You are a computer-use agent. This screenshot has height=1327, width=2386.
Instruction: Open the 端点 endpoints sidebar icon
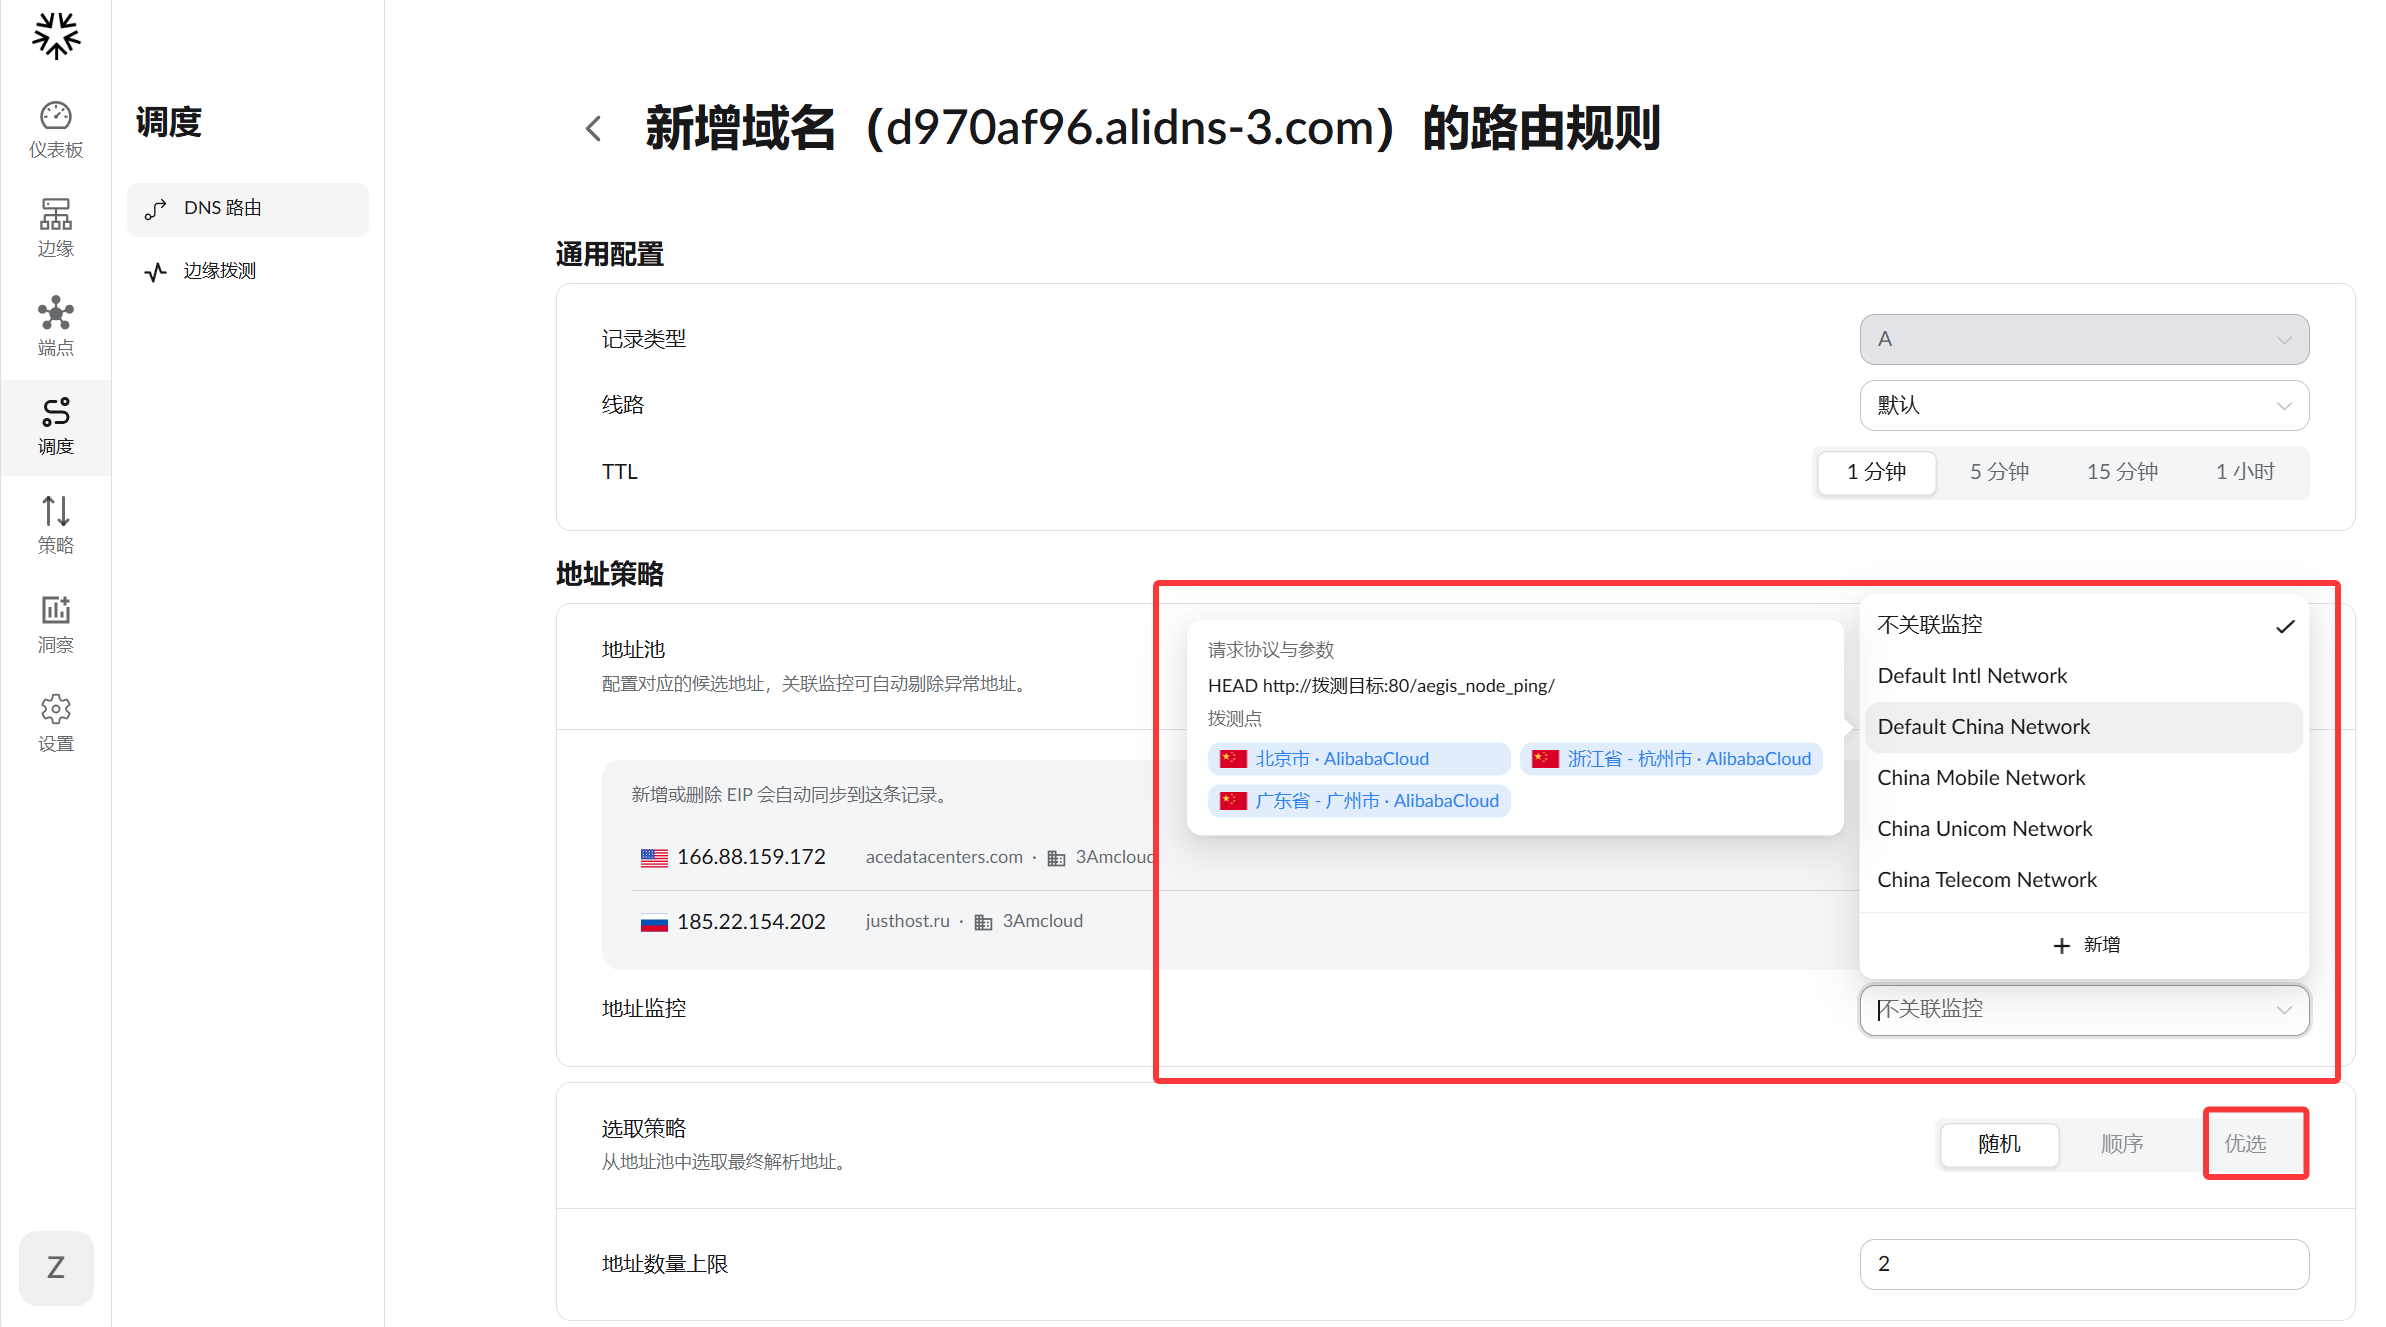tap(56, 327)
